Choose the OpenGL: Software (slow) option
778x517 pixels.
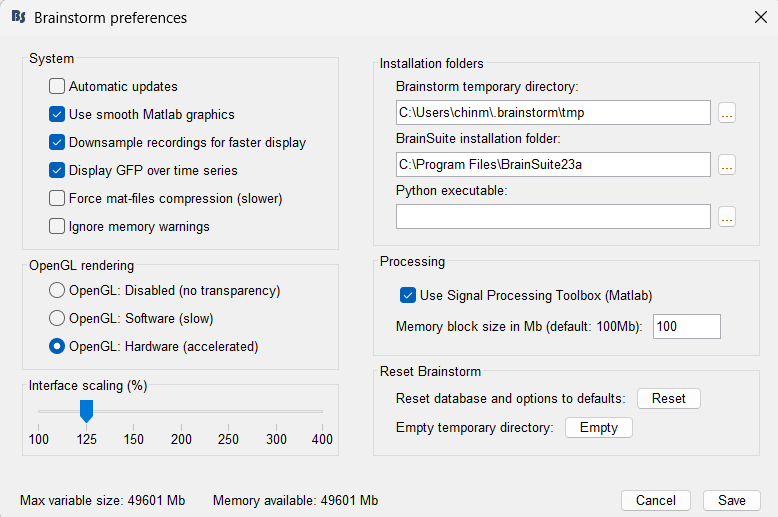pyautogui.click(x=57, y=319)
